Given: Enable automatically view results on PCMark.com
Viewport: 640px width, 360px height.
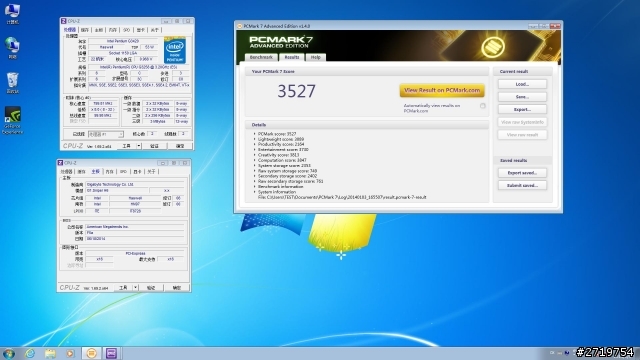Looking at the screenshot, I should coord(483,106).
